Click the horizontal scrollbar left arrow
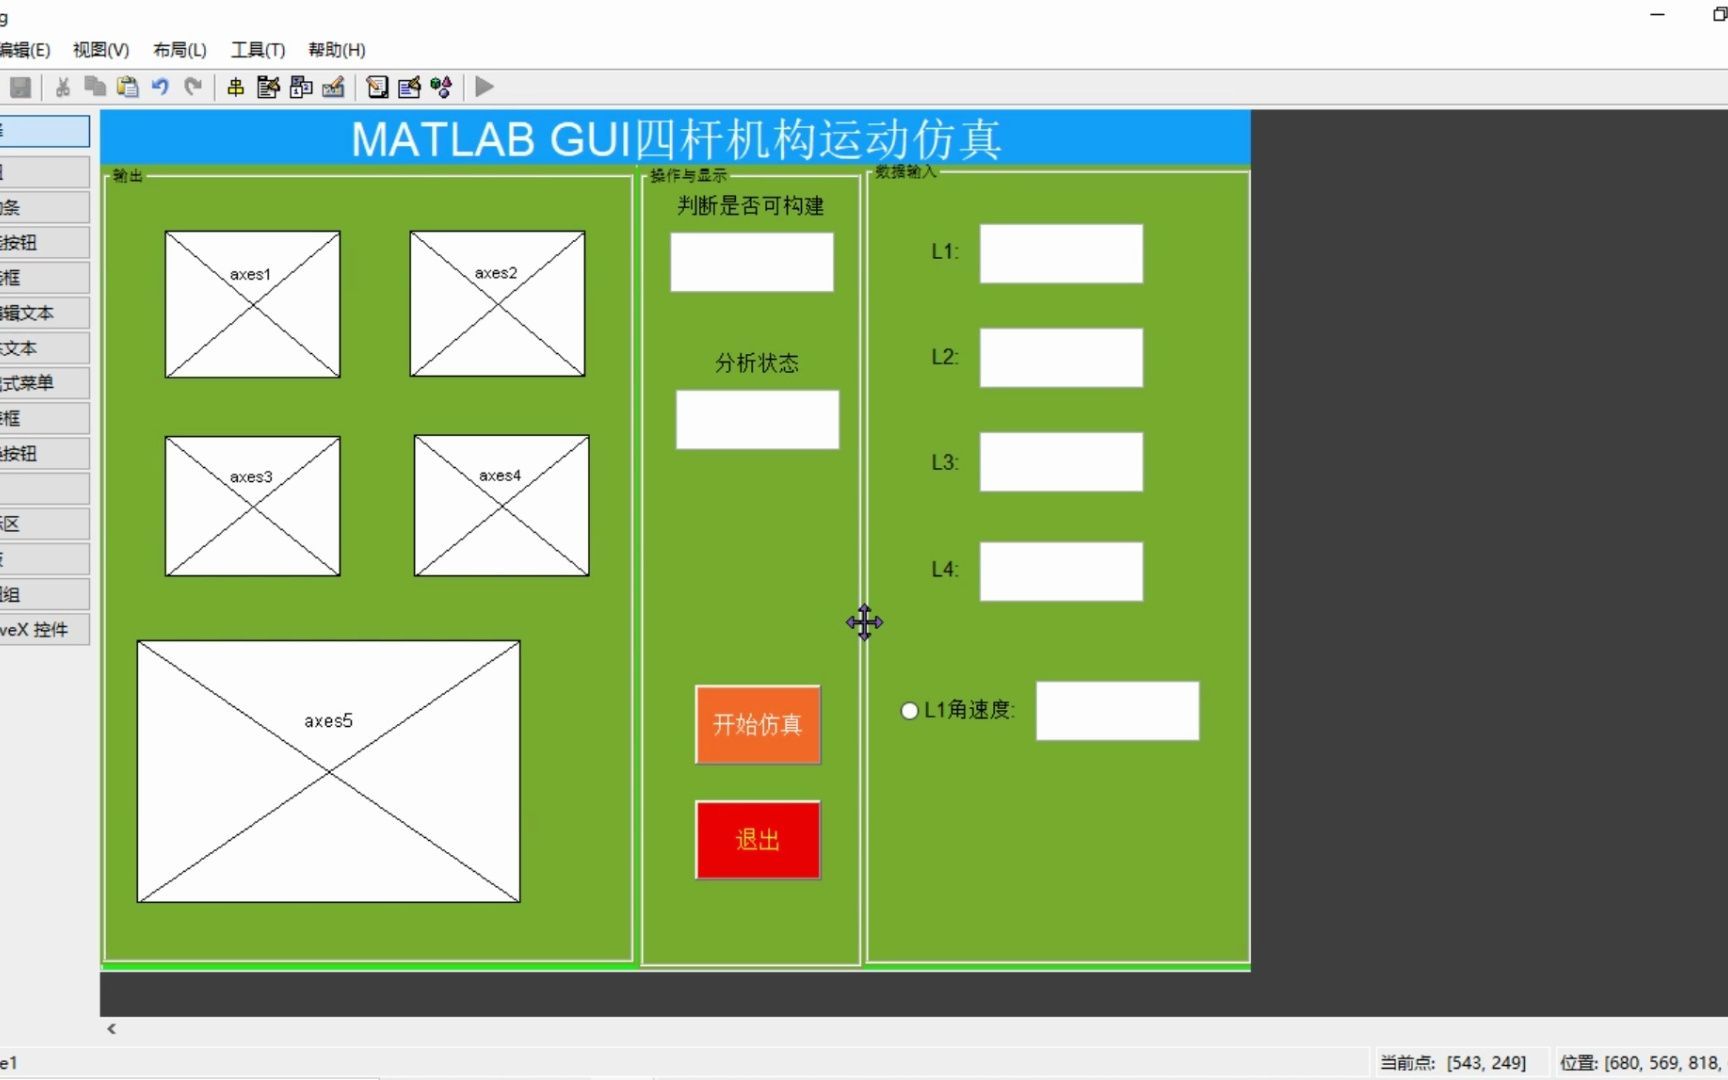 (112, 1029)
